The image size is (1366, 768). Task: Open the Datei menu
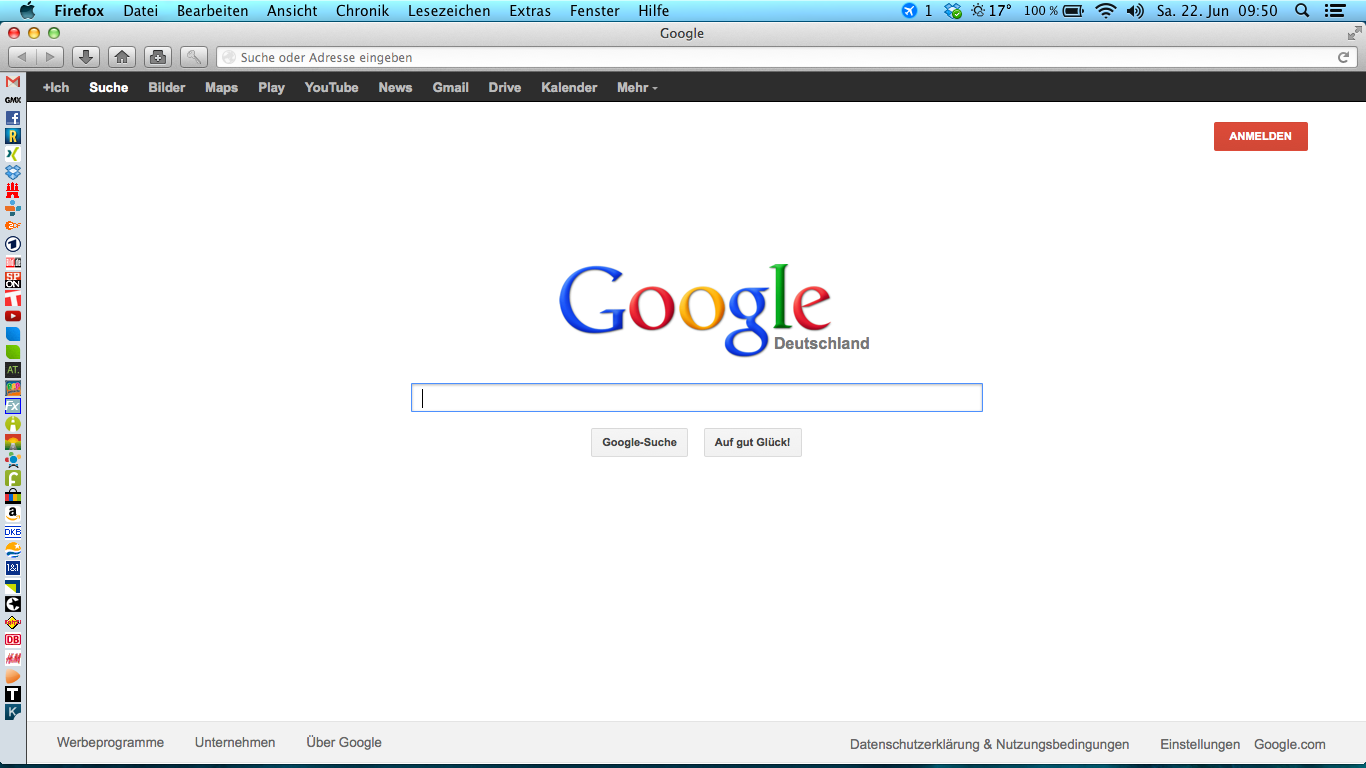click(141, 11)
